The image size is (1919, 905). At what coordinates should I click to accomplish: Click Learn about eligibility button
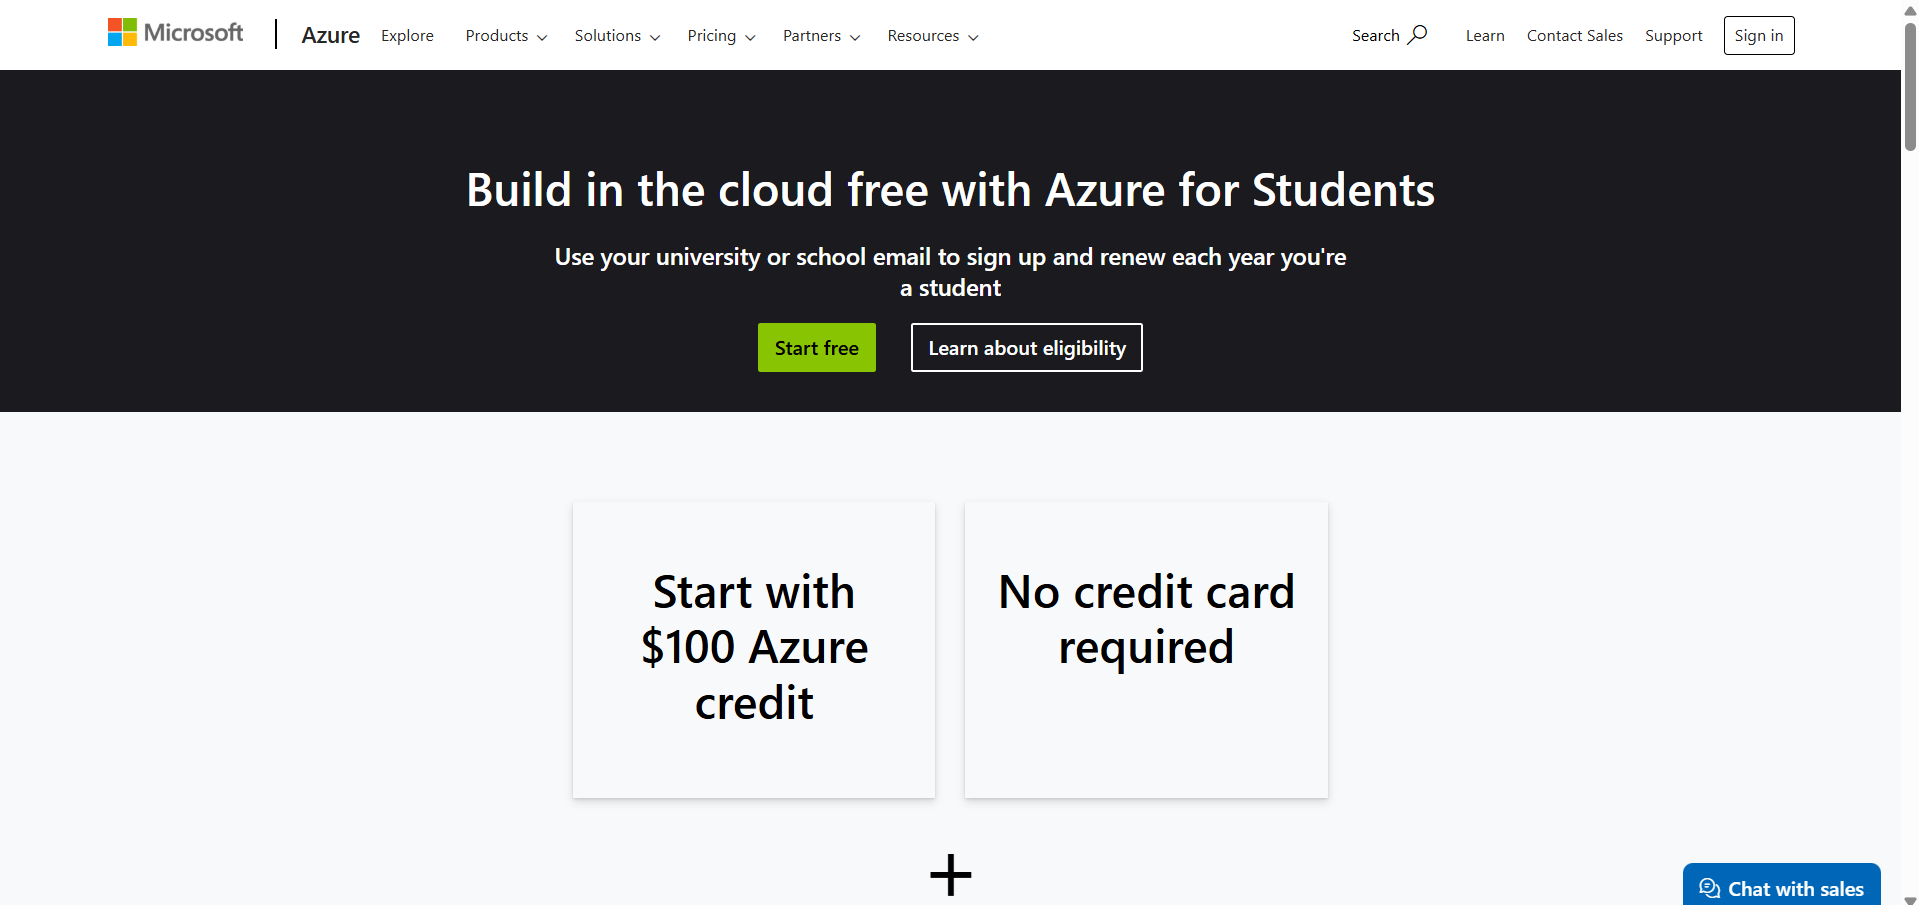[1026, 348]
